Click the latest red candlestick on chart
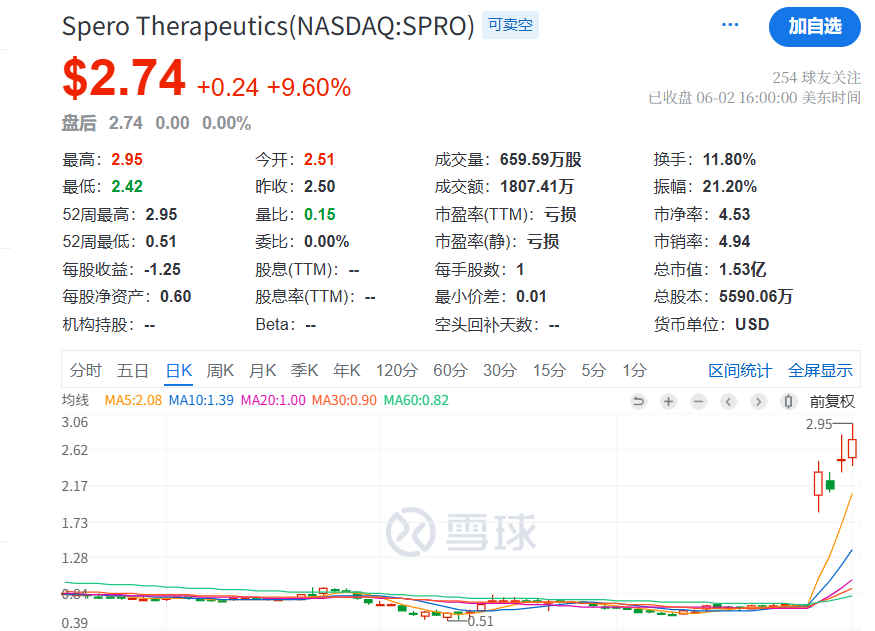875x631 pixels. (852, 449)
